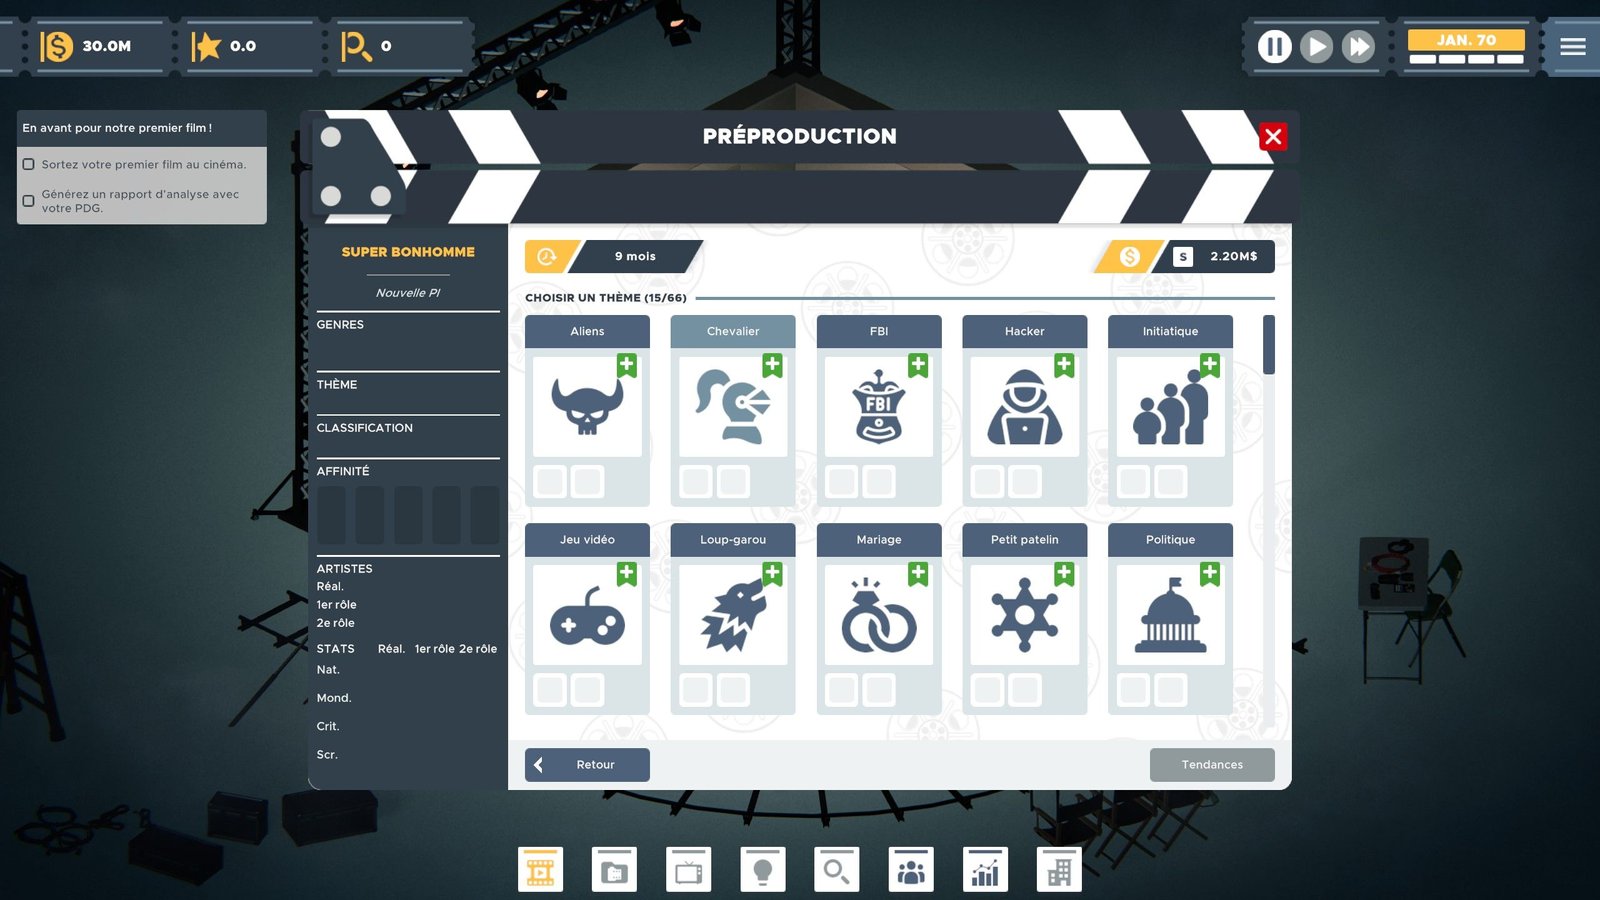
Task: Check 'Générez un rapport d'analyse' objective
Action: (29, 201)
